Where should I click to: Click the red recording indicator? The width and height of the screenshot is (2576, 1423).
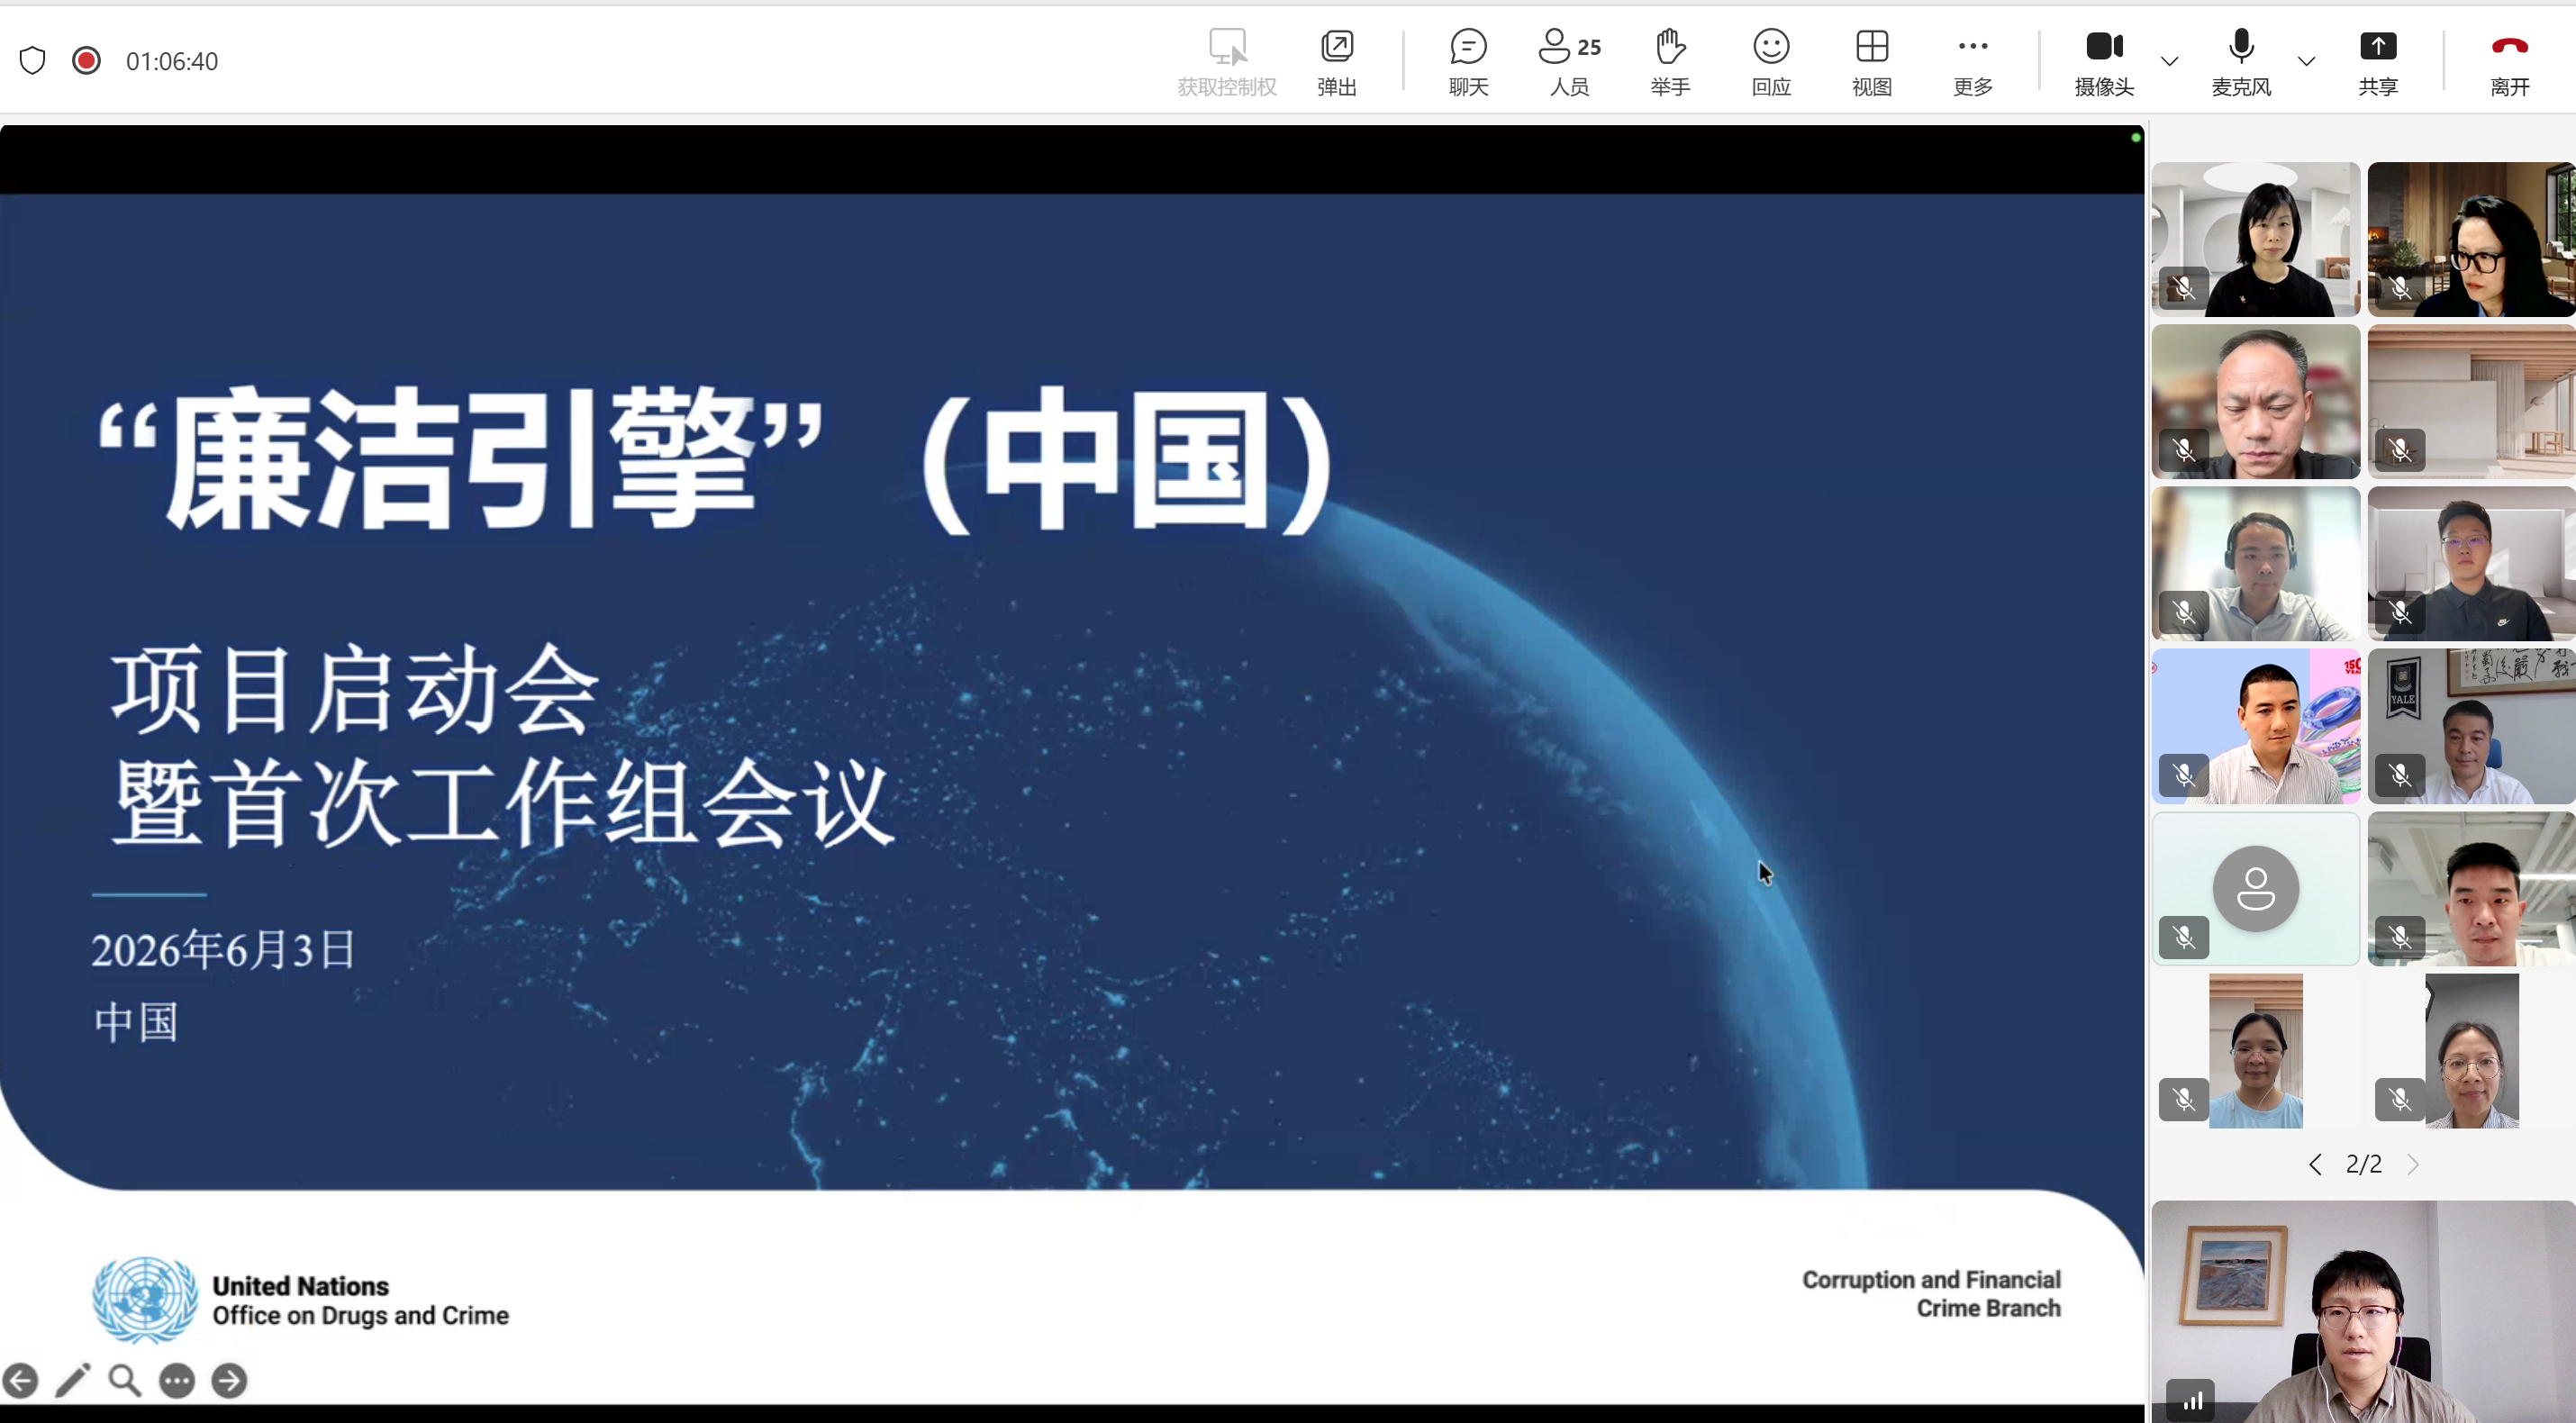pos(86,61)
